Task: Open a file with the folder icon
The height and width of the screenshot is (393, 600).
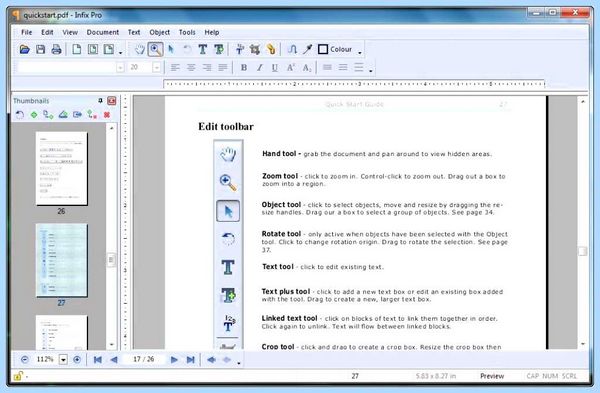Action: click(24, 49)
